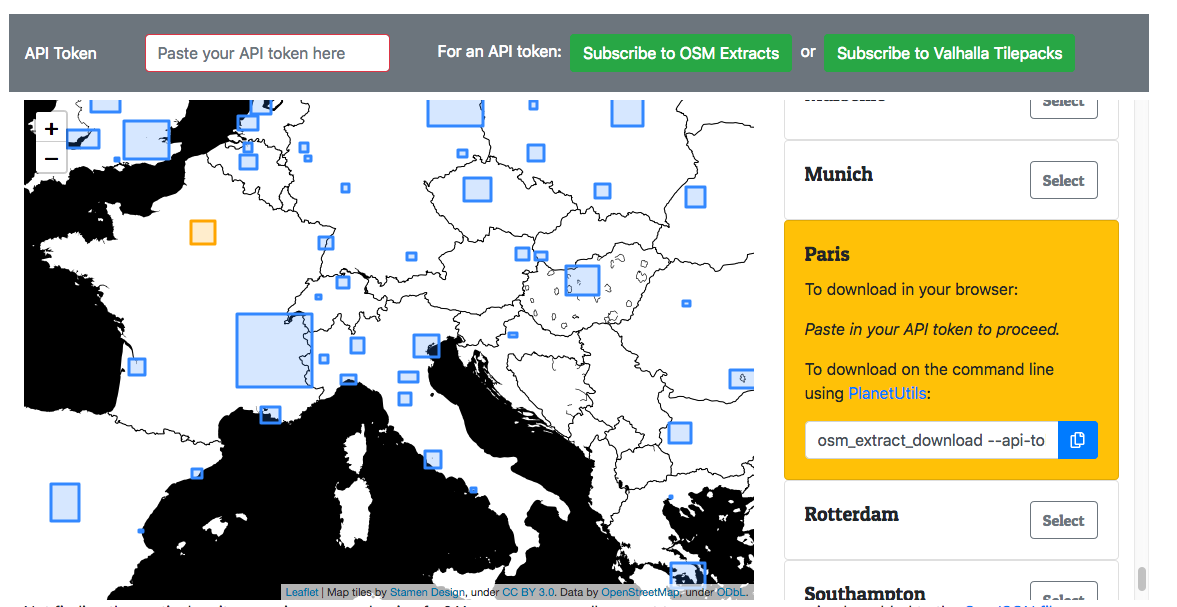Click the orange Paris extract rectangle on the map
1177x607 pixels.
pos(202,232)
